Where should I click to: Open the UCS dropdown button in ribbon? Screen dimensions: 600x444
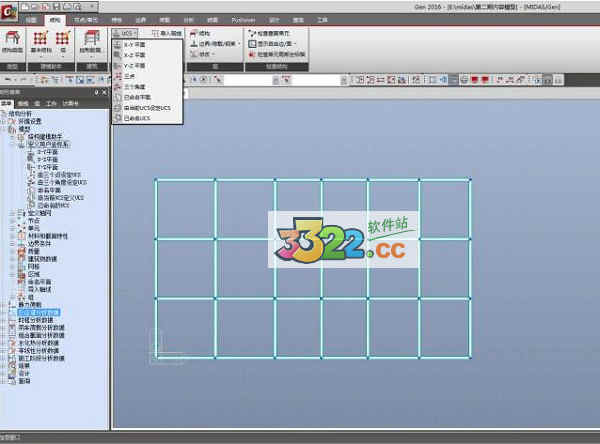click(125, 33)
